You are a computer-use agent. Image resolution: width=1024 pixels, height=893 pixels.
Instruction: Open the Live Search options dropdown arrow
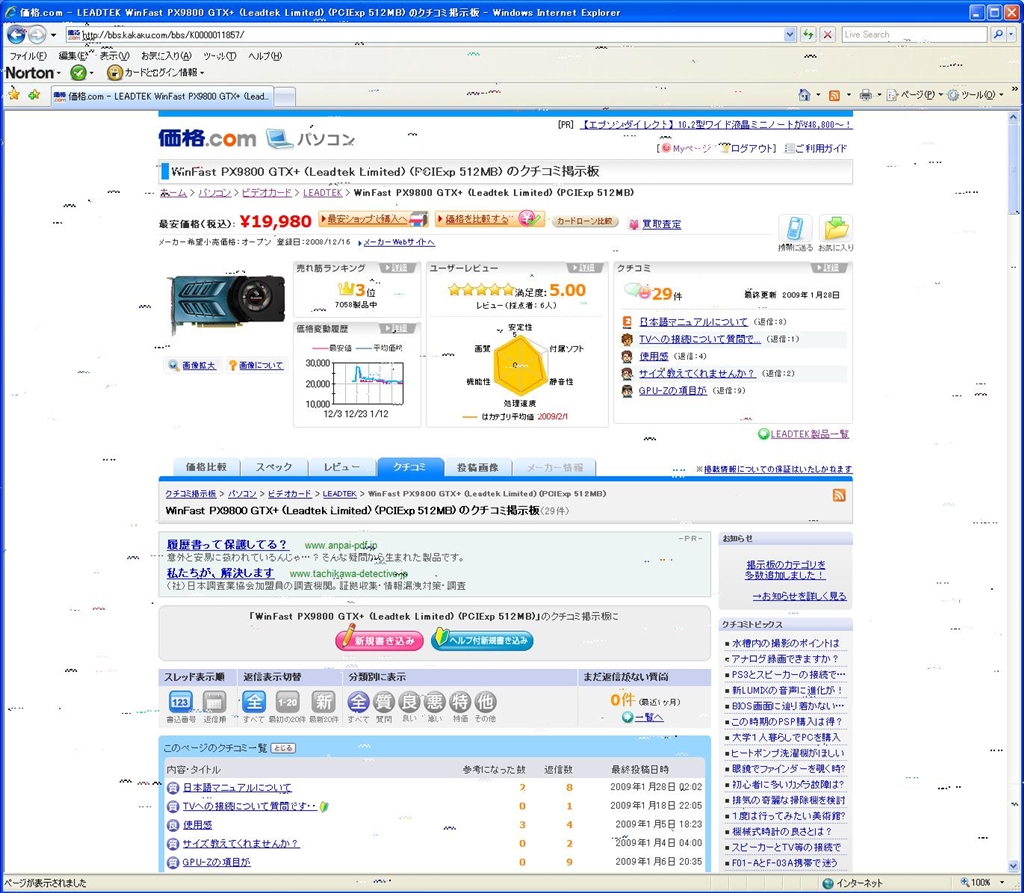tap(1013, 35)
